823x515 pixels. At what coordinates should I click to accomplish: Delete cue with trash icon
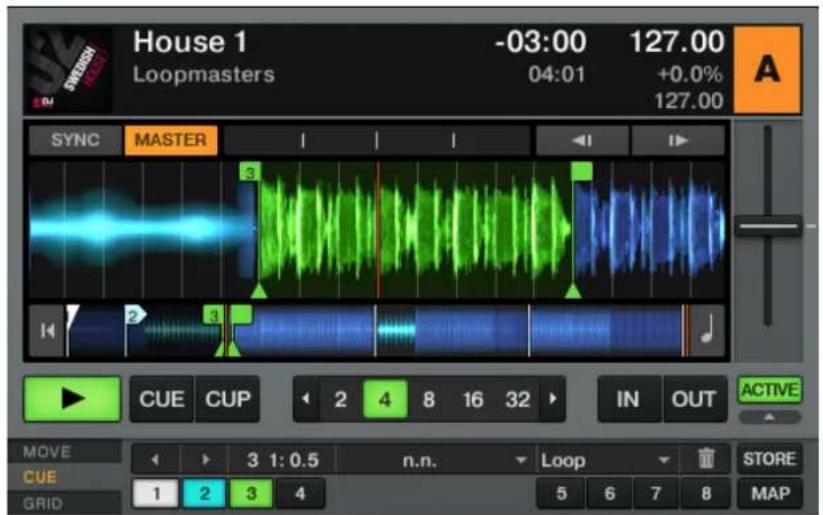point(706,459)
